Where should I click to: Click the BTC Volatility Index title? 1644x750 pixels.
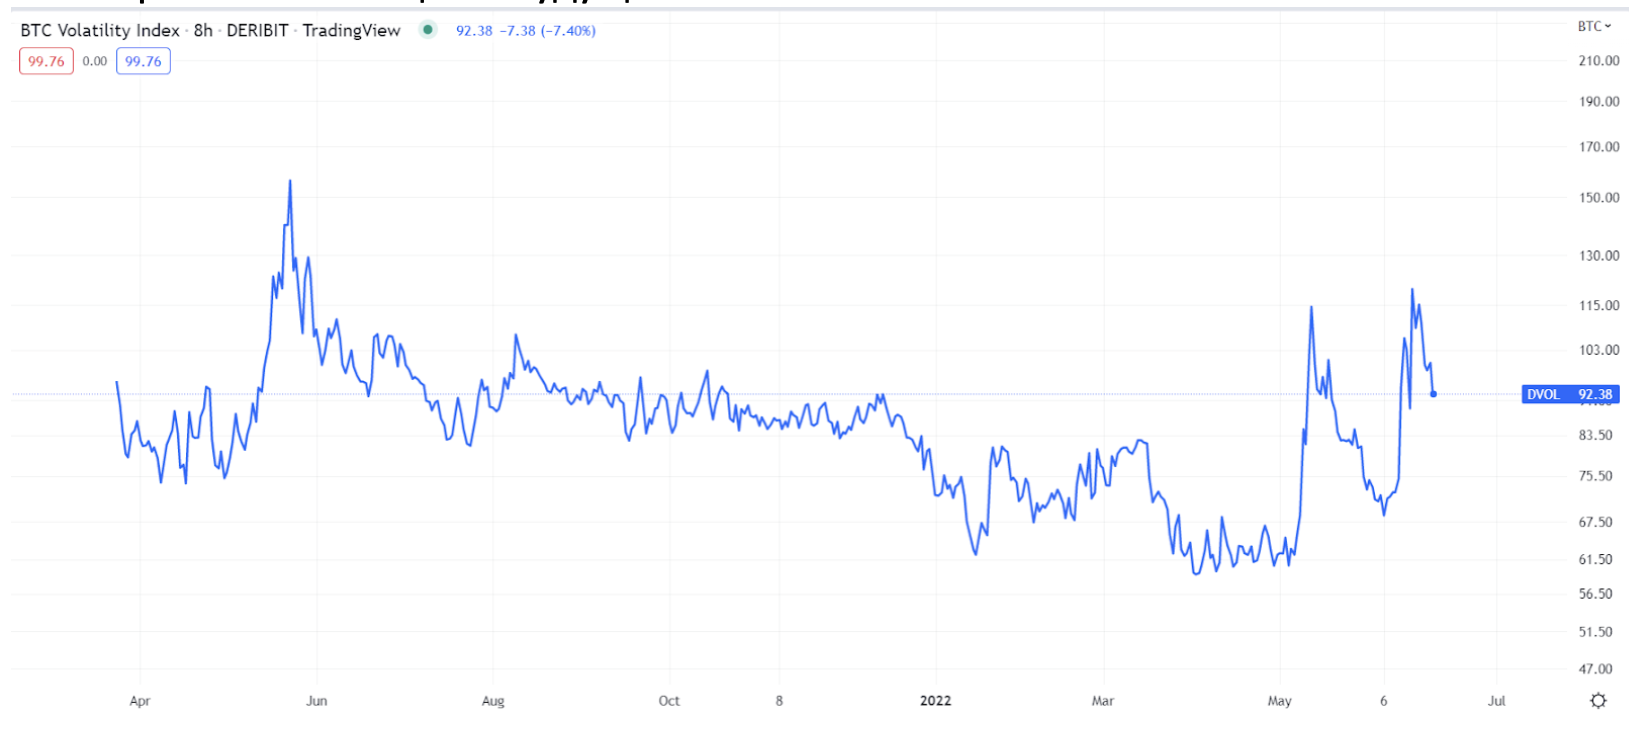[100, 30]
